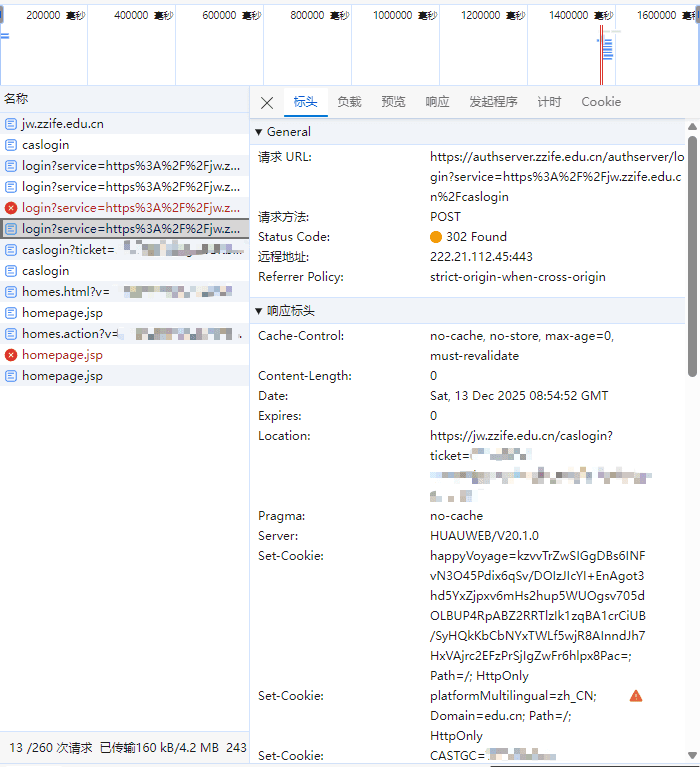Collapse the General section

tap(259, 132)
